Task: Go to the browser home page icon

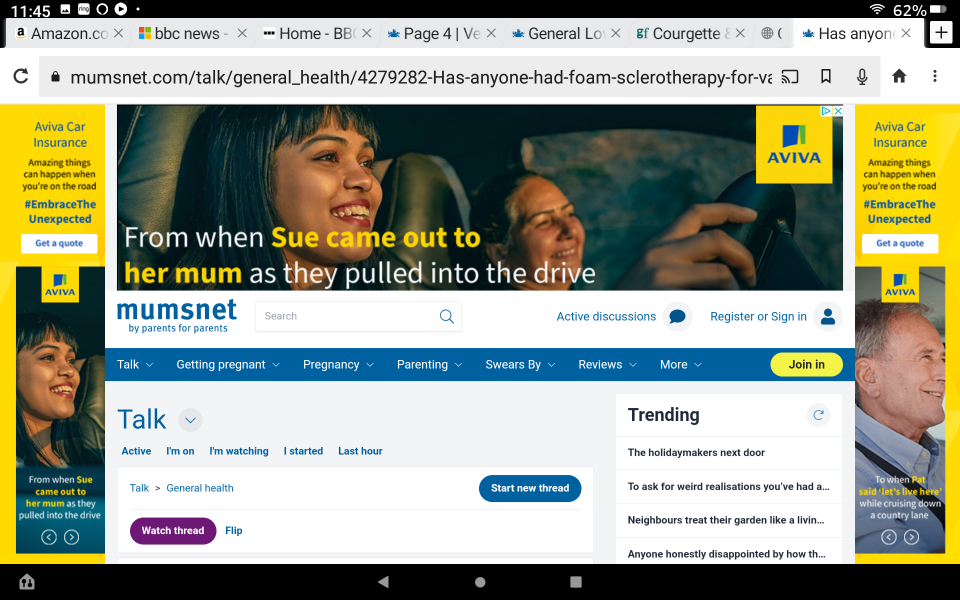Action: tap(899, 76)
